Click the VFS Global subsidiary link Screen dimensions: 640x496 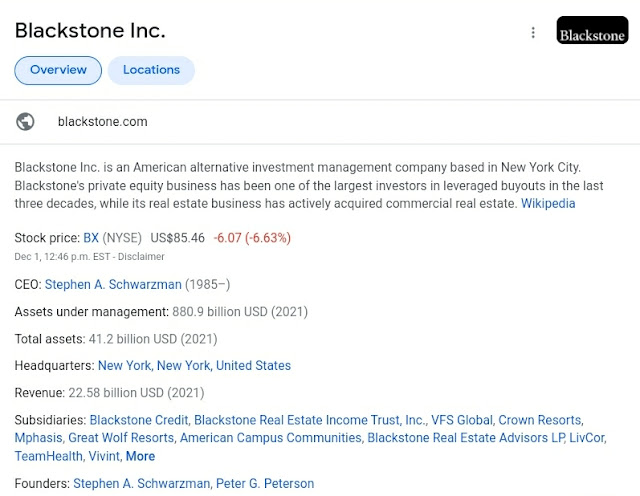(461, 420)
